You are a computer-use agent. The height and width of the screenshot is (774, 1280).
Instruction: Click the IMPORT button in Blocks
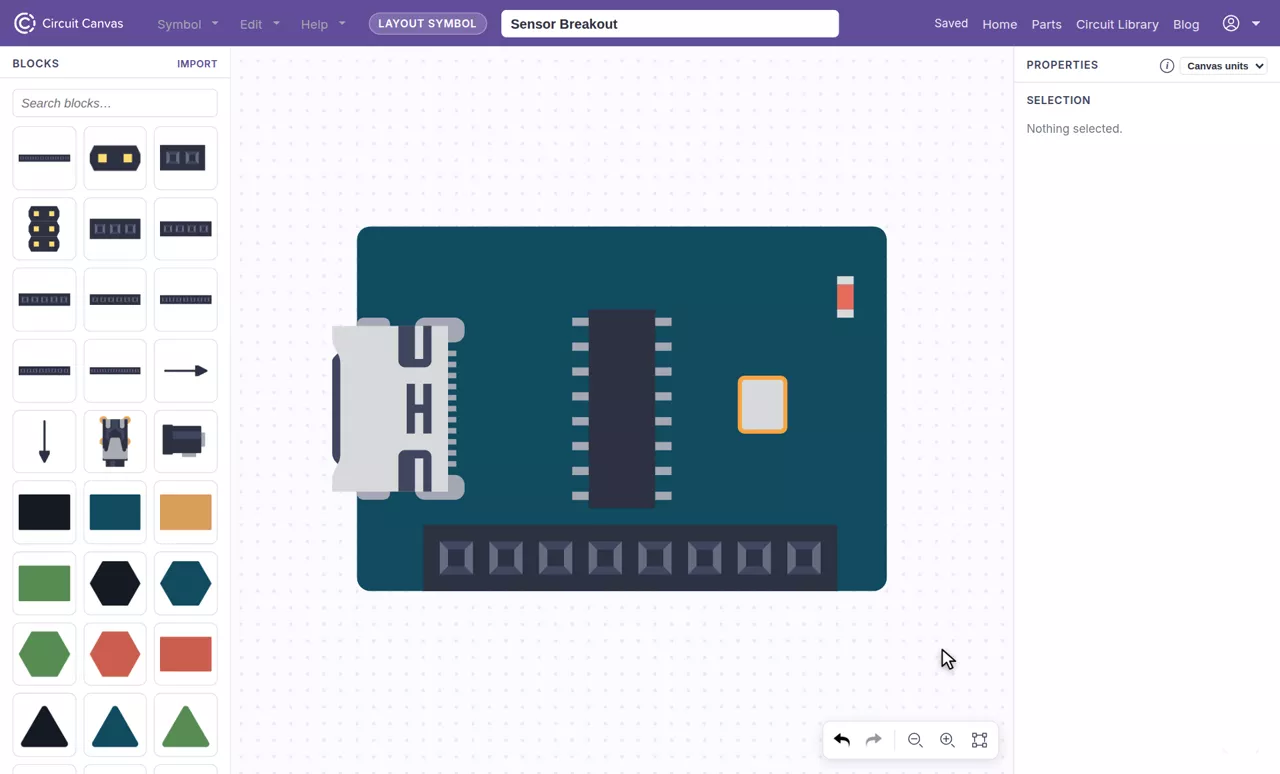tap(197, 64)
